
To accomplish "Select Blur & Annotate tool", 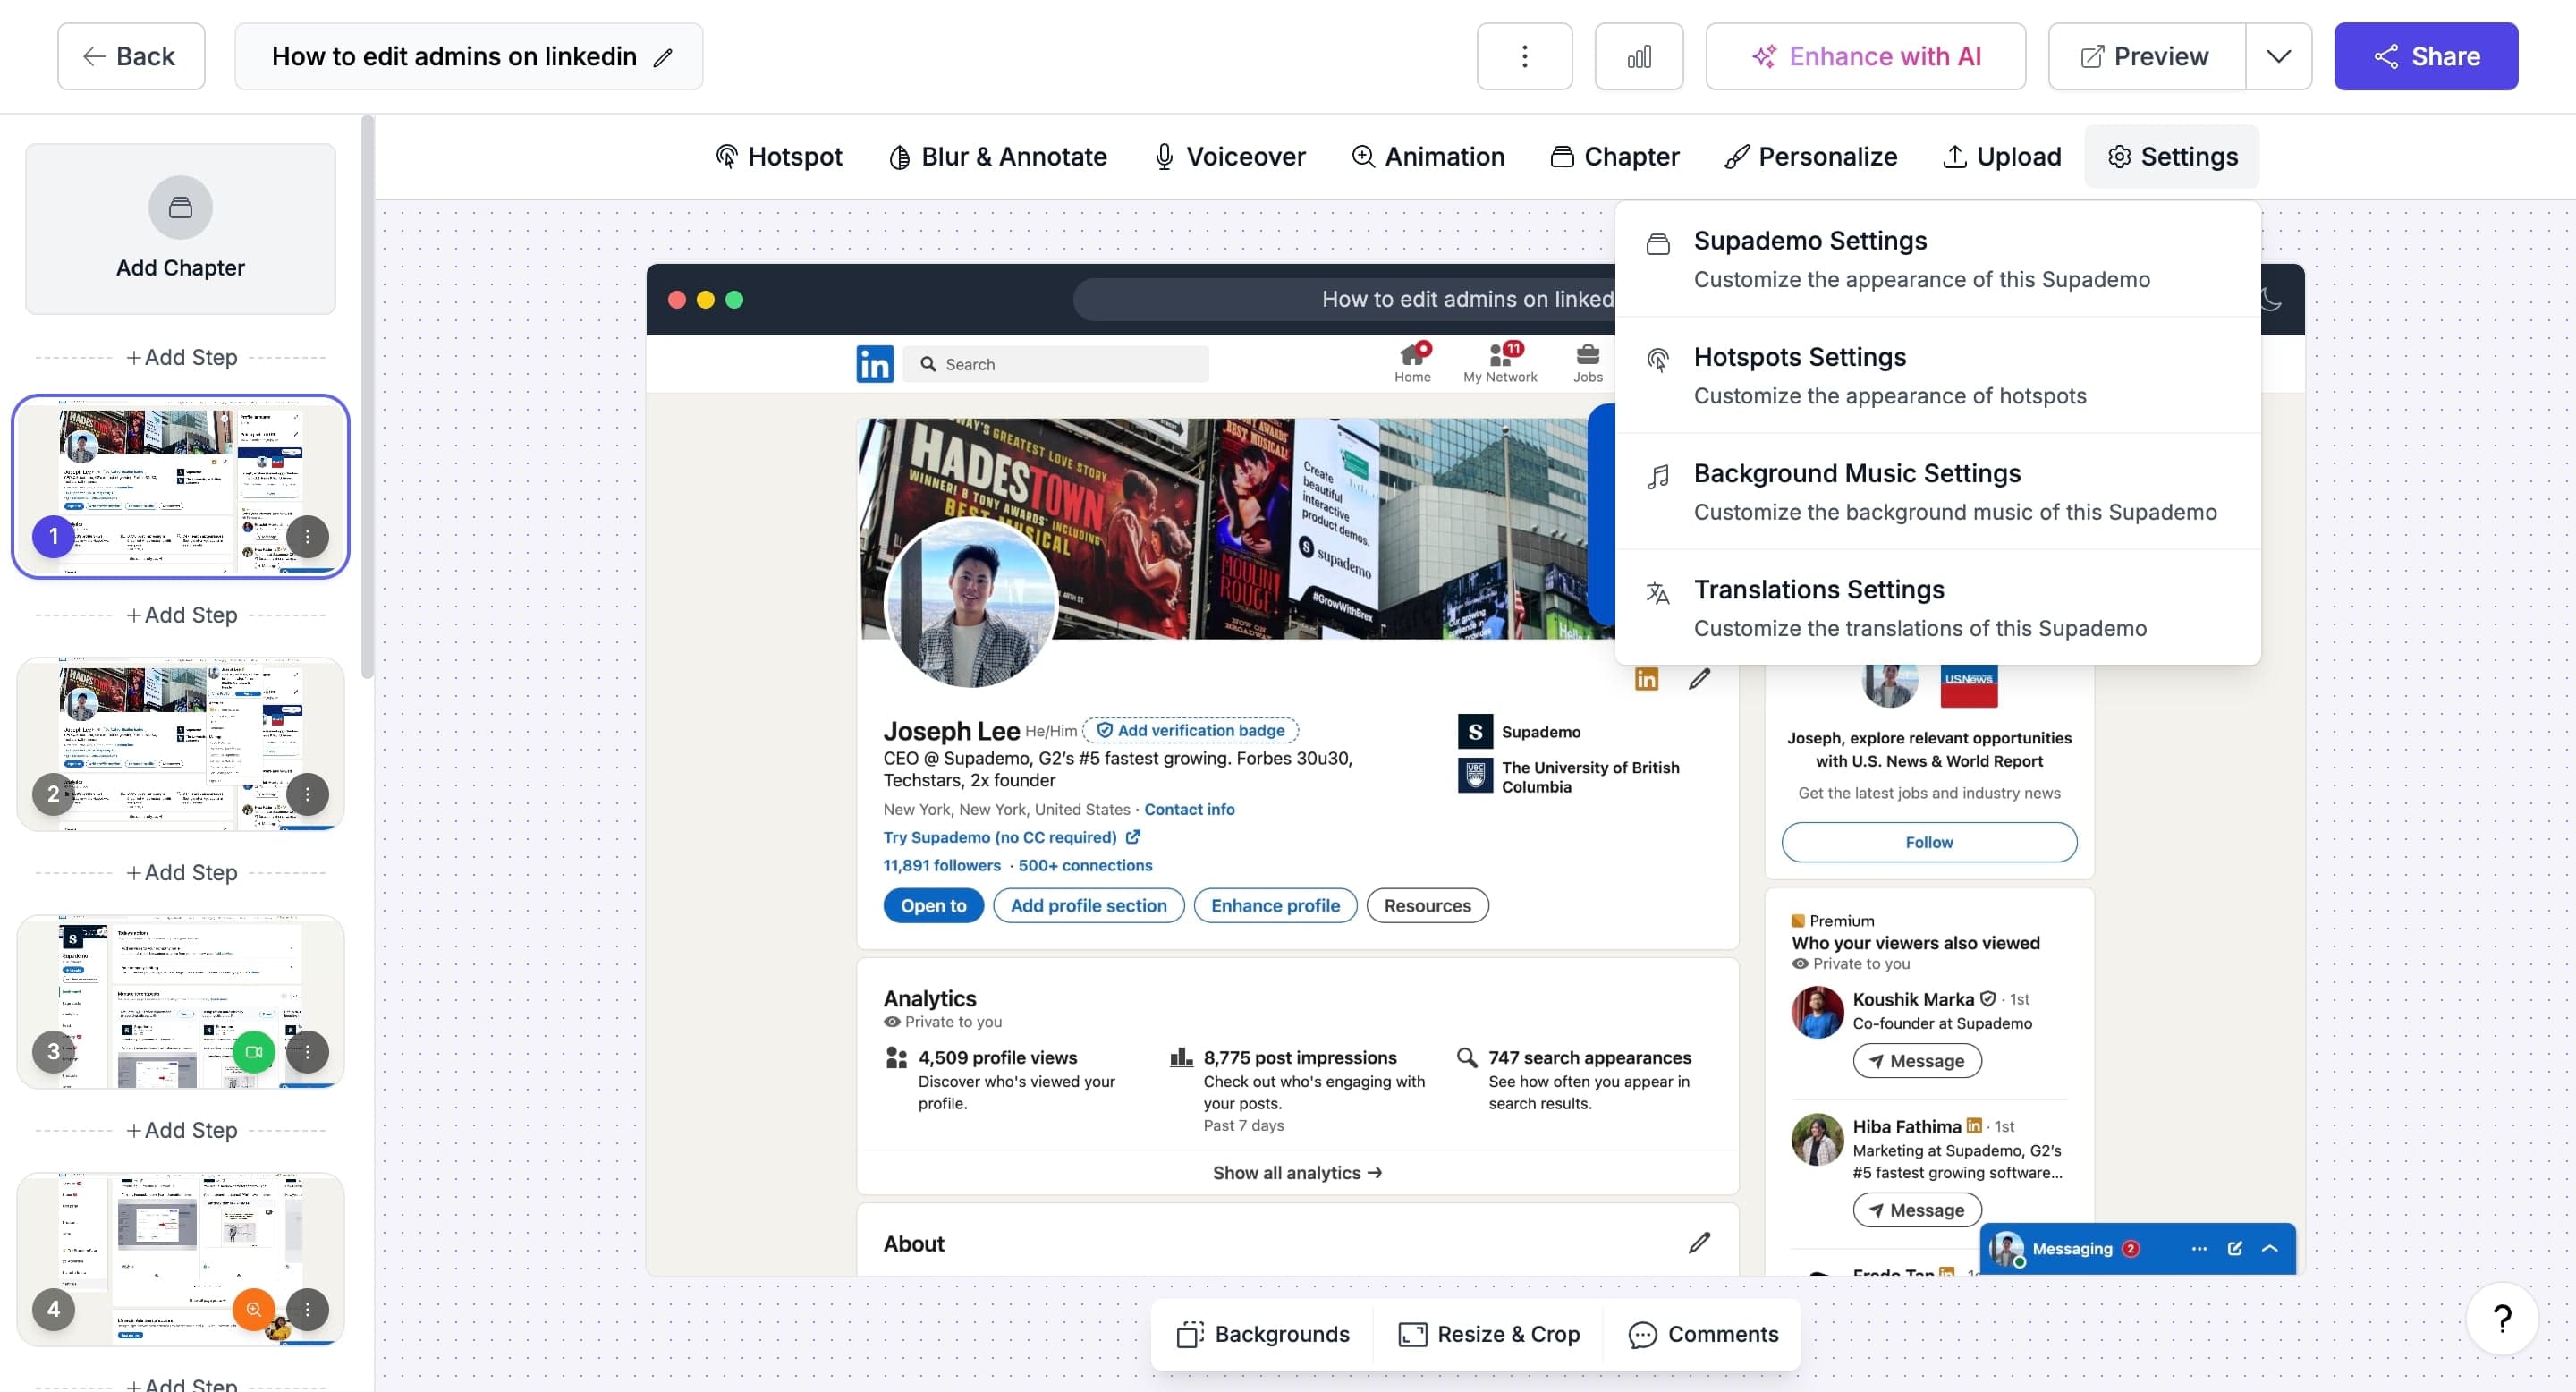I will [x=998, y=157].
